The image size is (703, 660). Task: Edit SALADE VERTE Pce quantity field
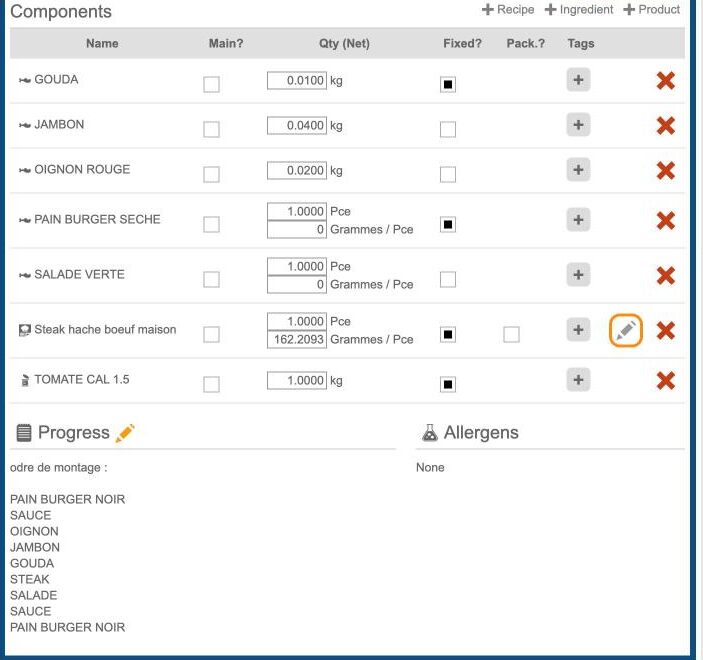[297, 266]
